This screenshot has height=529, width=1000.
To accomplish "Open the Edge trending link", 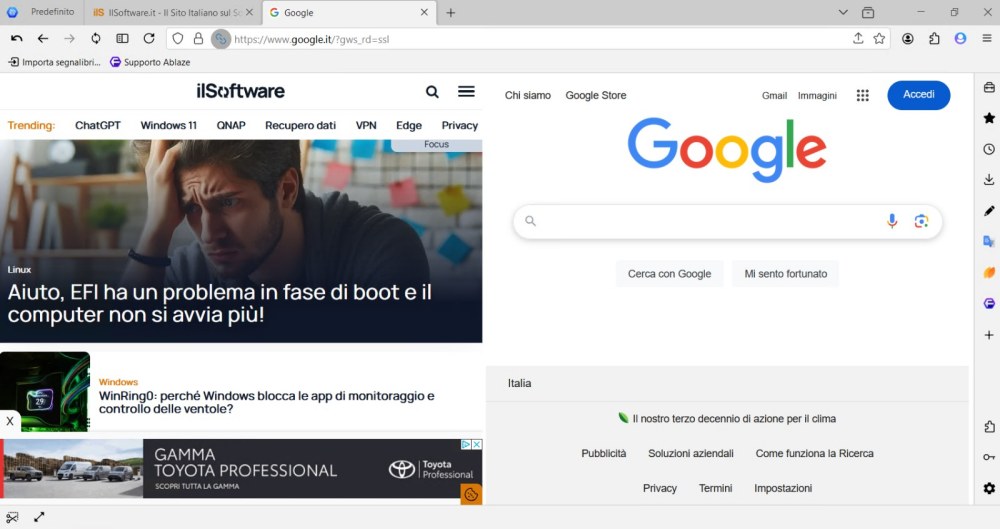I will coord(409,125).
